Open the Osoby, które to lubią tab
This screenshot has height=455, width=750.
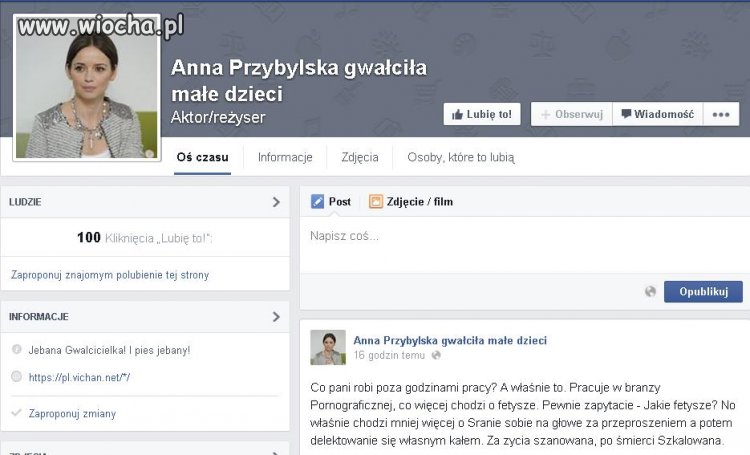(461, 157)
